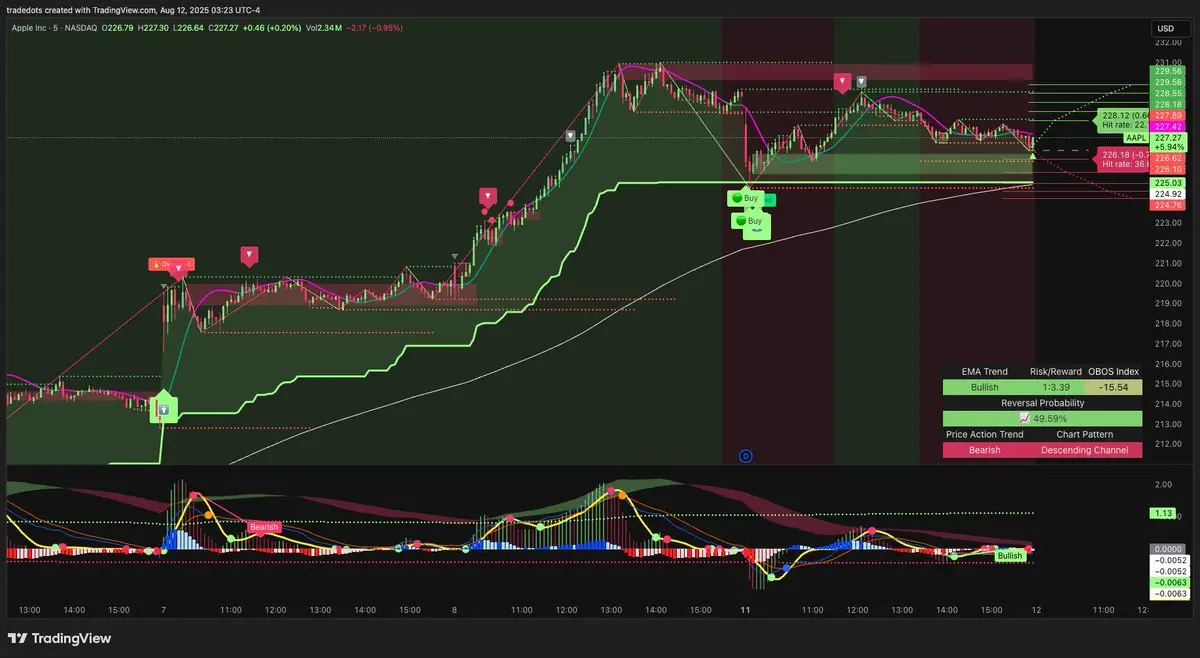Click the day 7 label on the time axis
The width and height of the screenshot is (1200, 658).
pos(162,608)
